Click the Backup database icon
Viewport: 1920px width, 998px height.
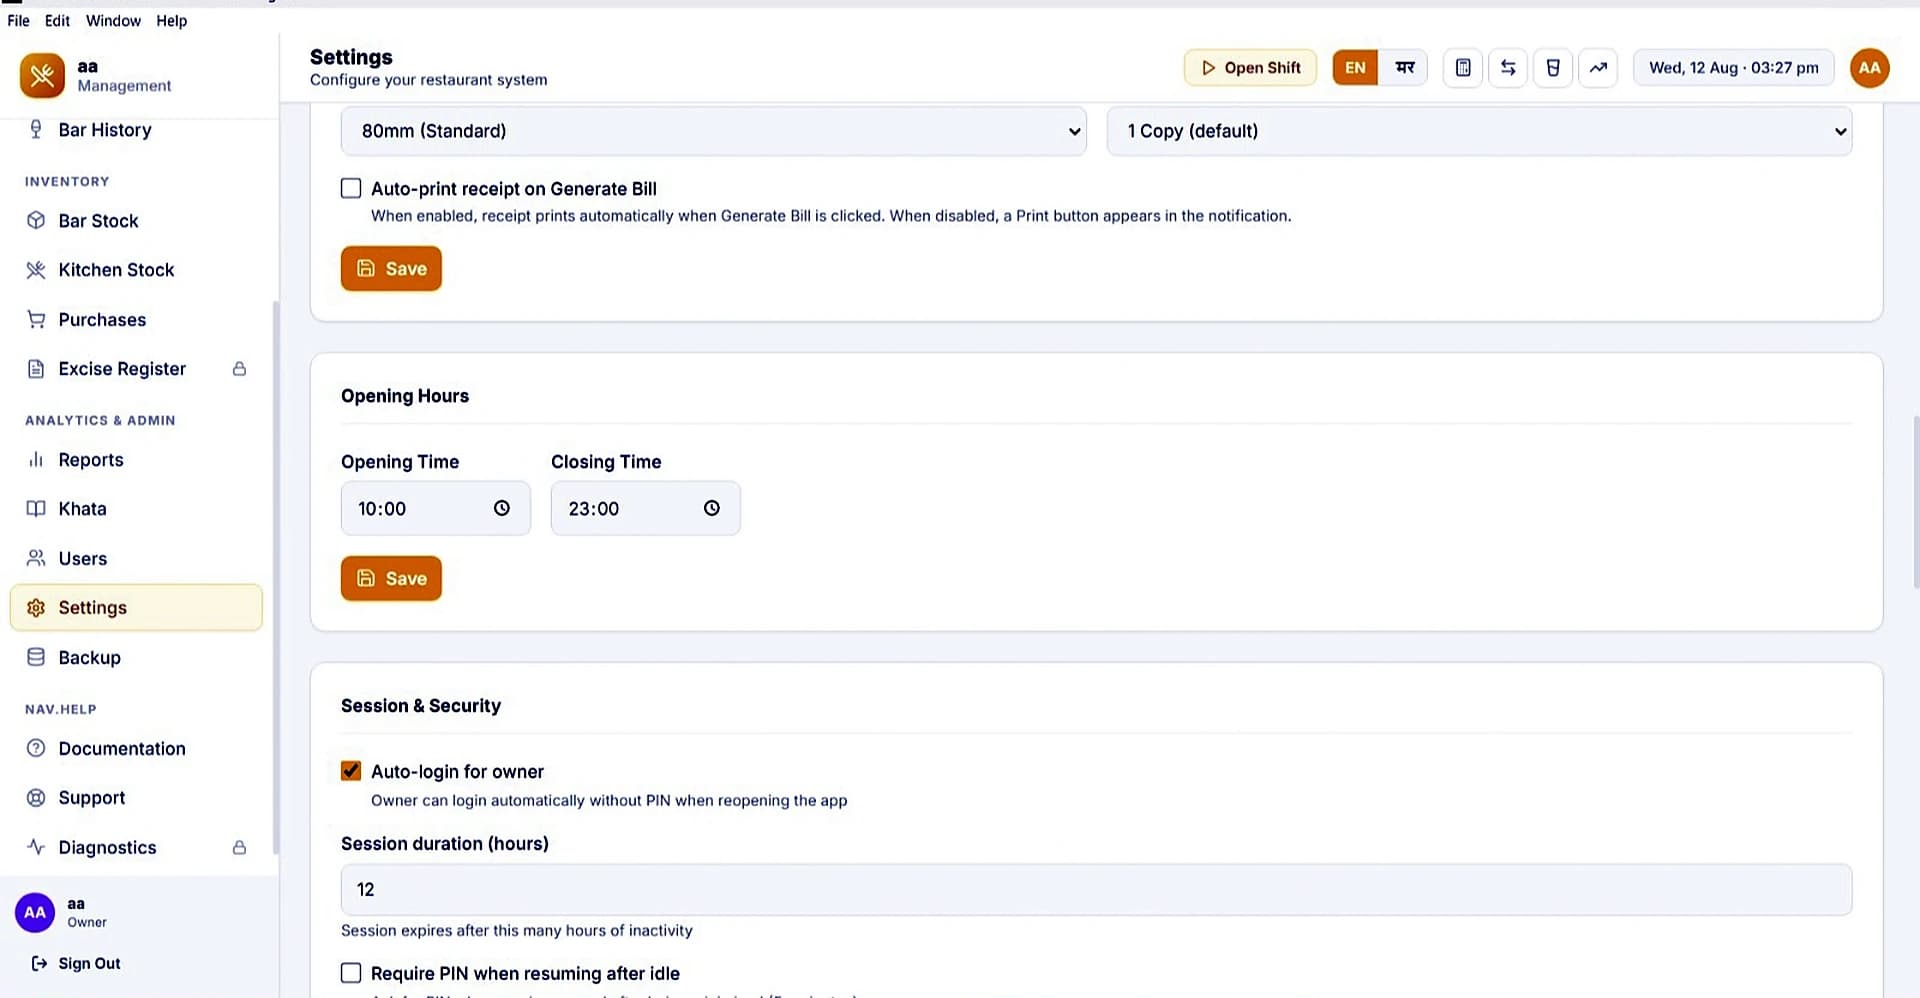pyautogui.click(x=36, y=657)
